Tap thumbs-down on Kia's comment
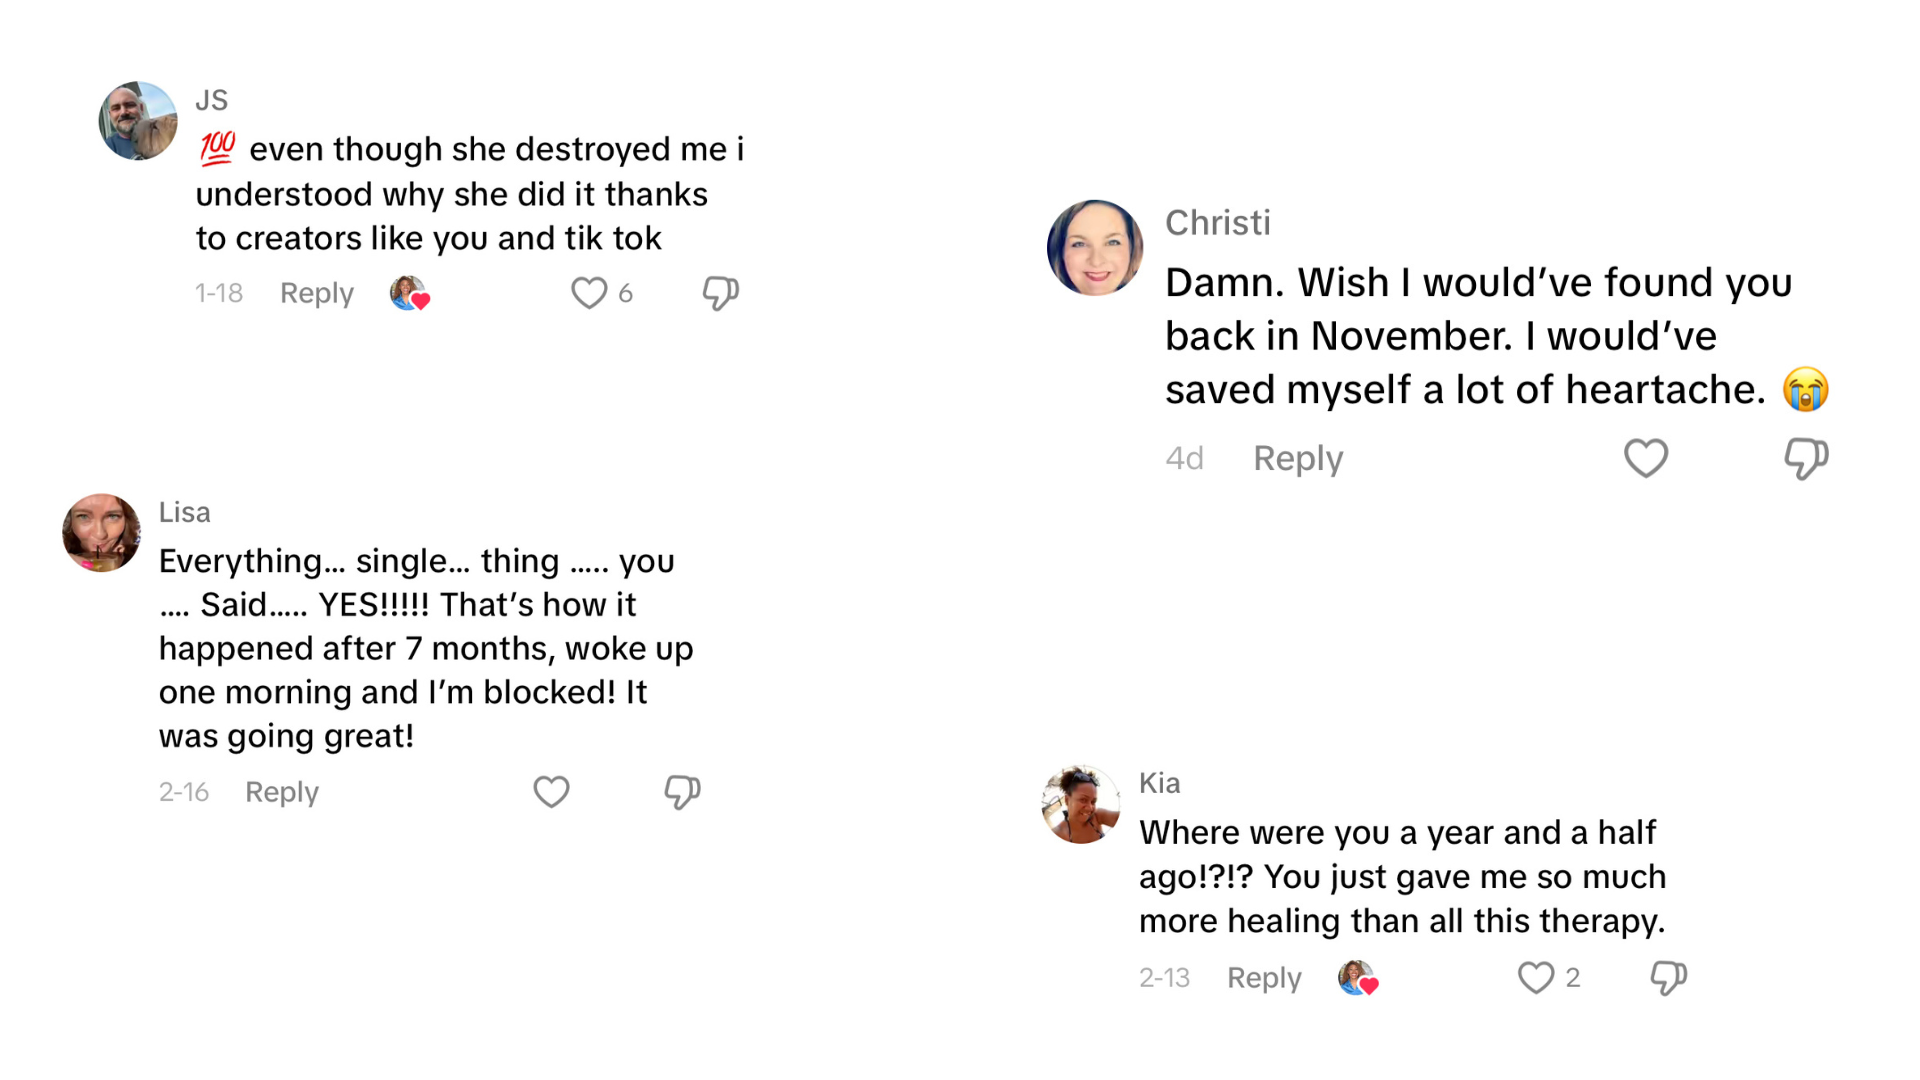 point(1668,977)
